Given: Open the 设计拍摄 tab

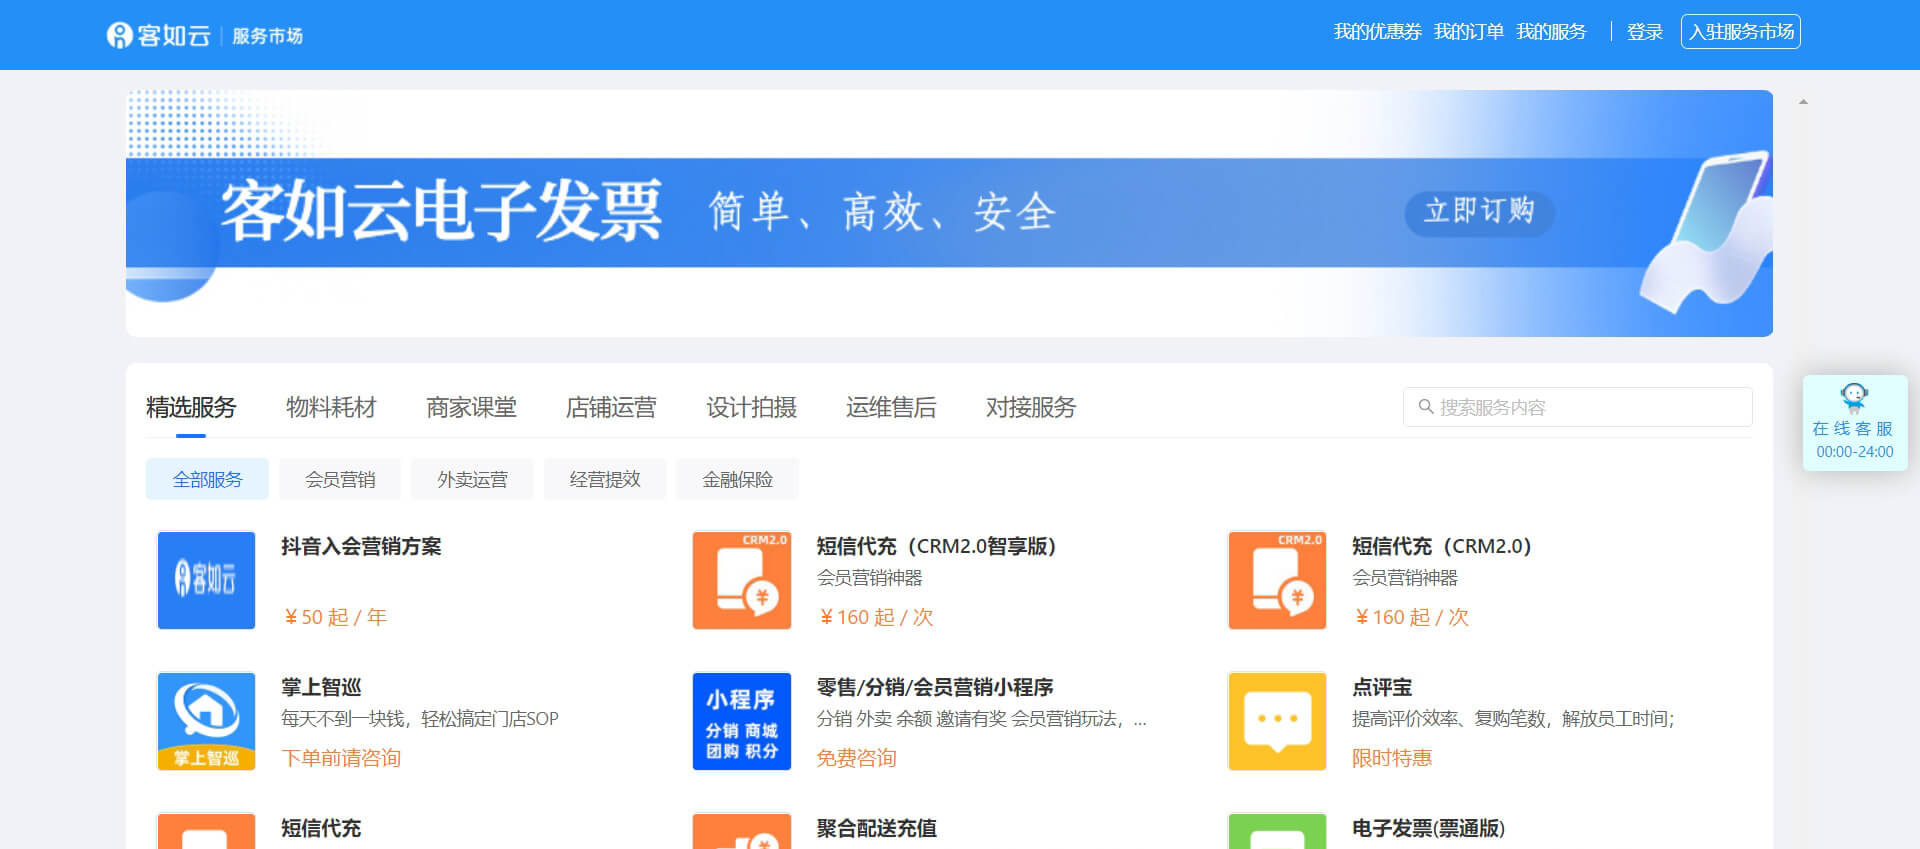Looking at the screenshot, I should click(x=751, y=408).
